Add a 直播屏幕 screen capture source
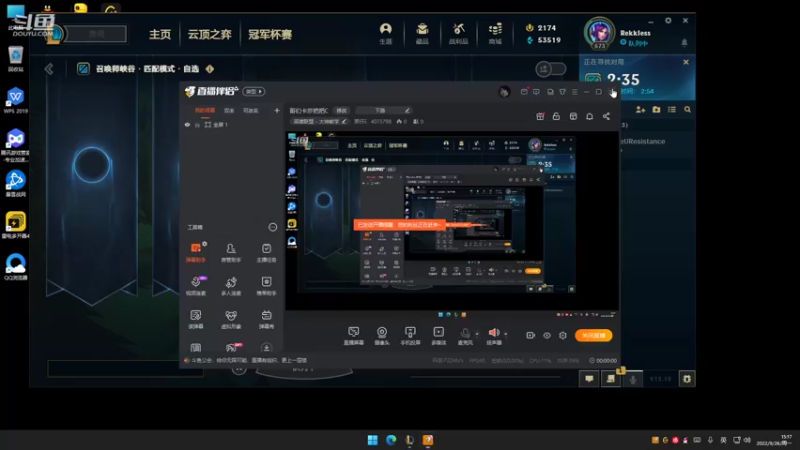Viewport: 800px width, 450px height. 354,336
